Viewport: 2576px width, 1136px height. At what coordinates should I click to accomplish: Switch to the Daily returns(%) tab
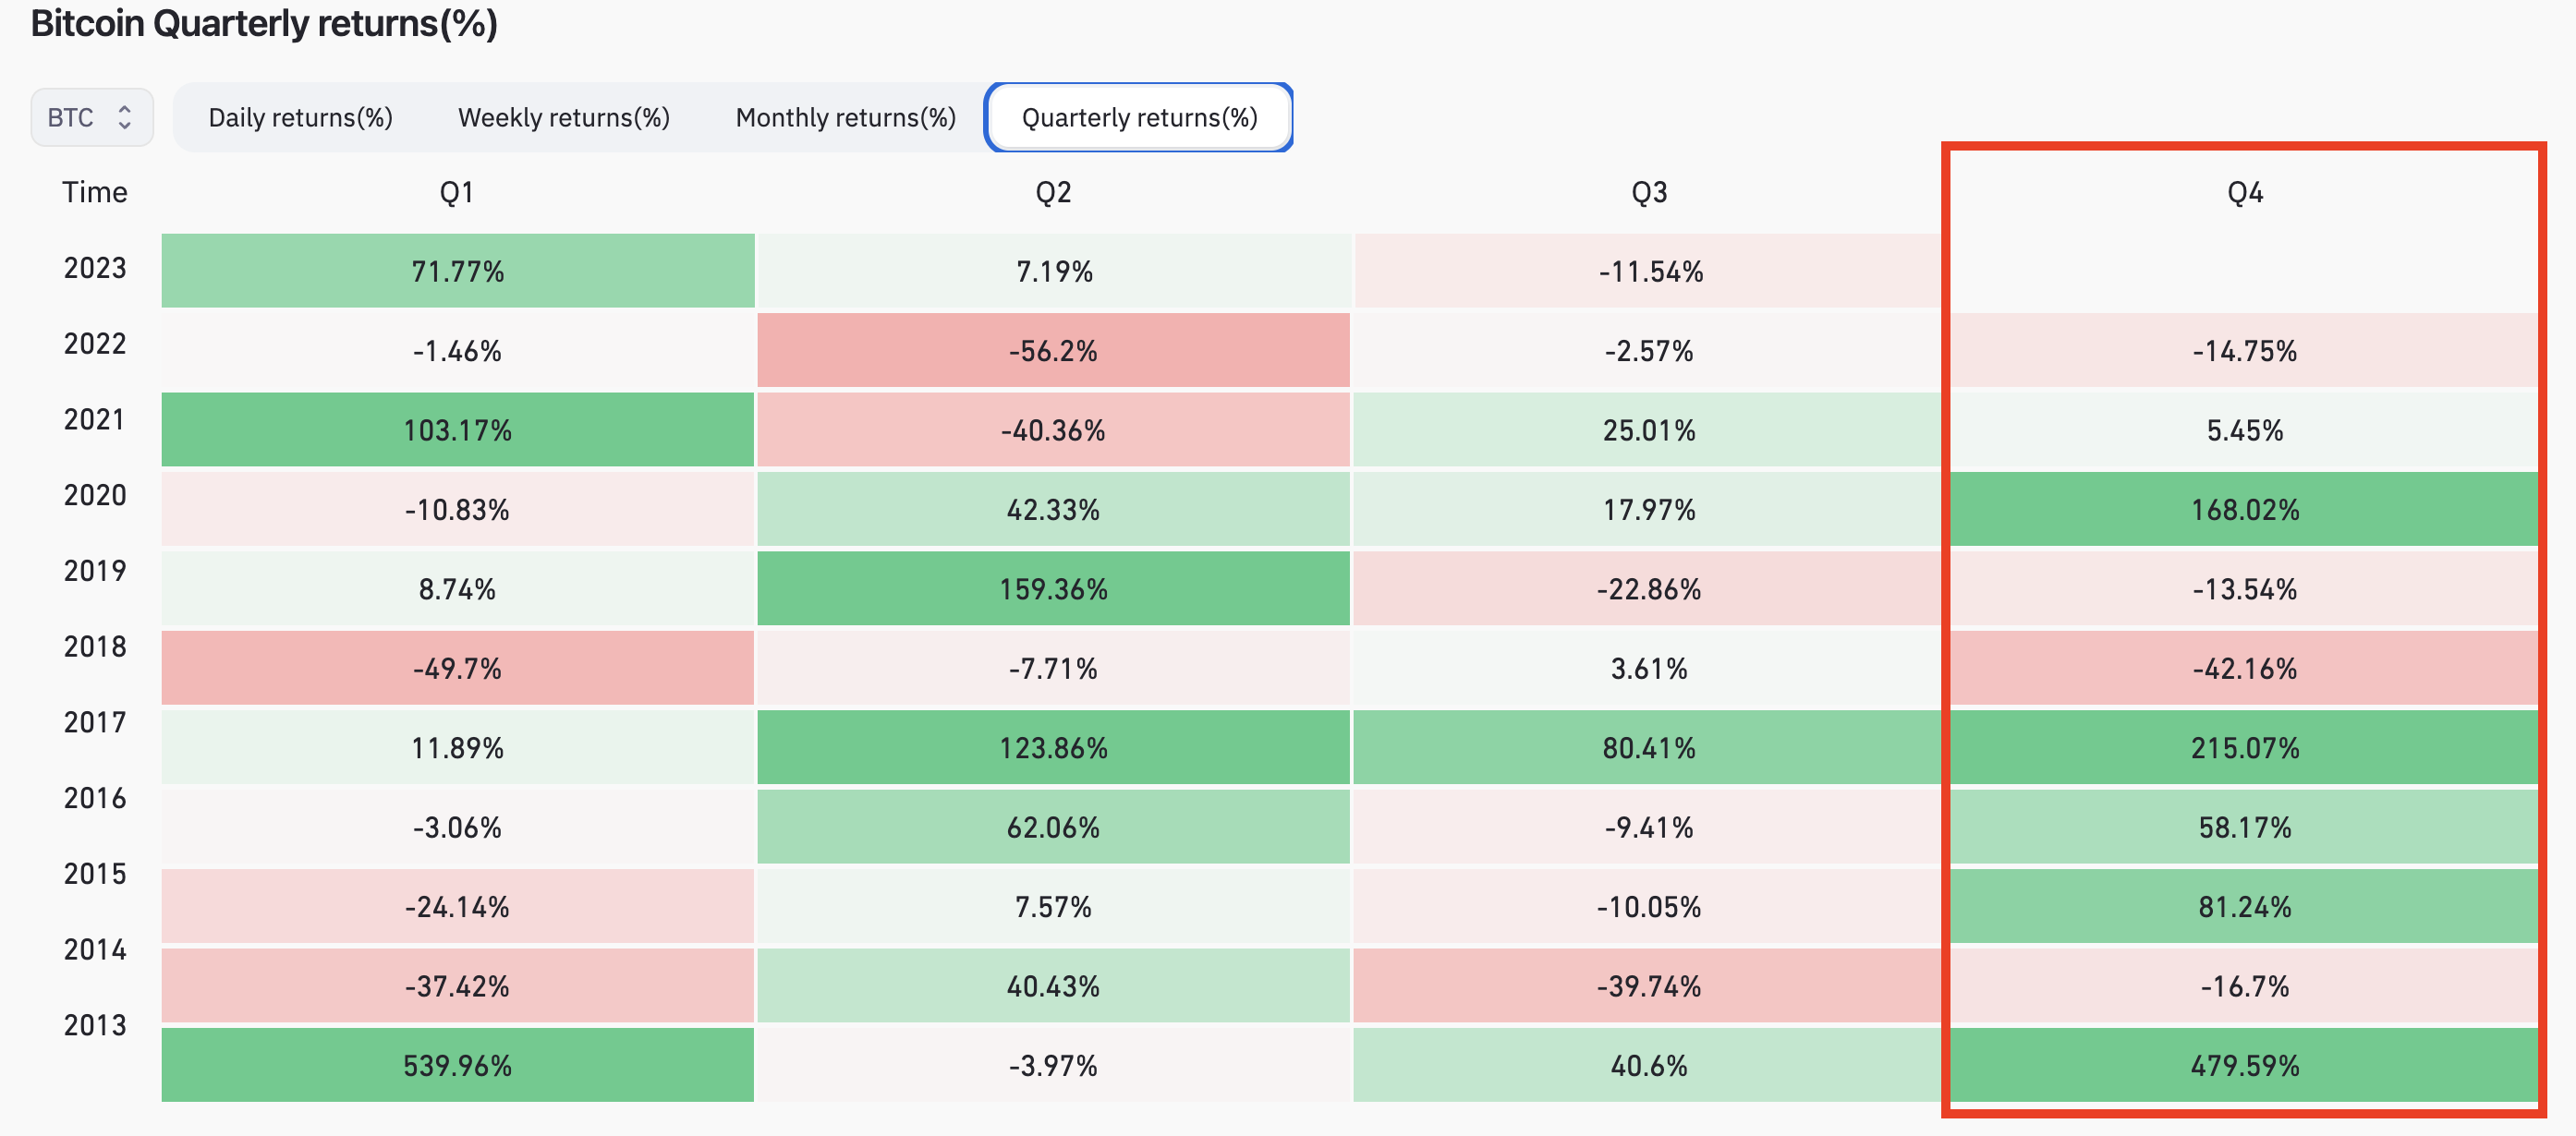coord(300,117)
